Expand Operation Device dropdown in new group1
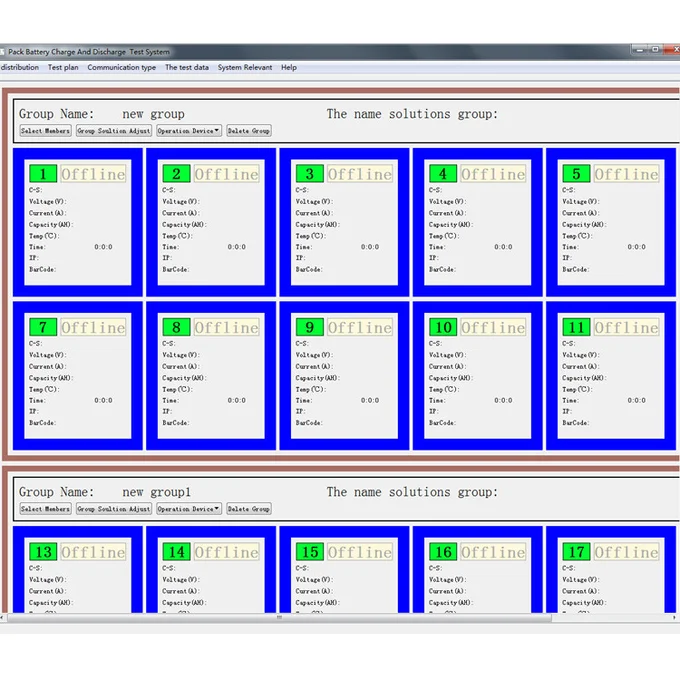This screenshot has width=680, height=680. click(x=188, y=509)
